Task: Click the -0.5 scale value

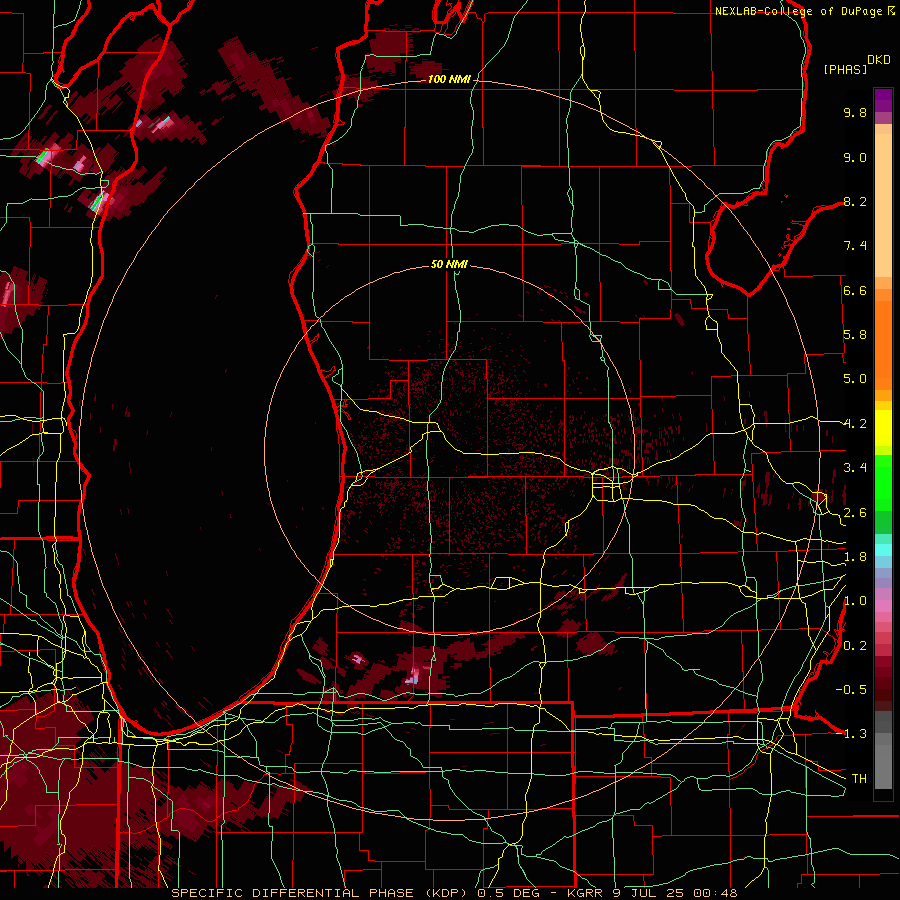Action: click(x=851, y=690)
